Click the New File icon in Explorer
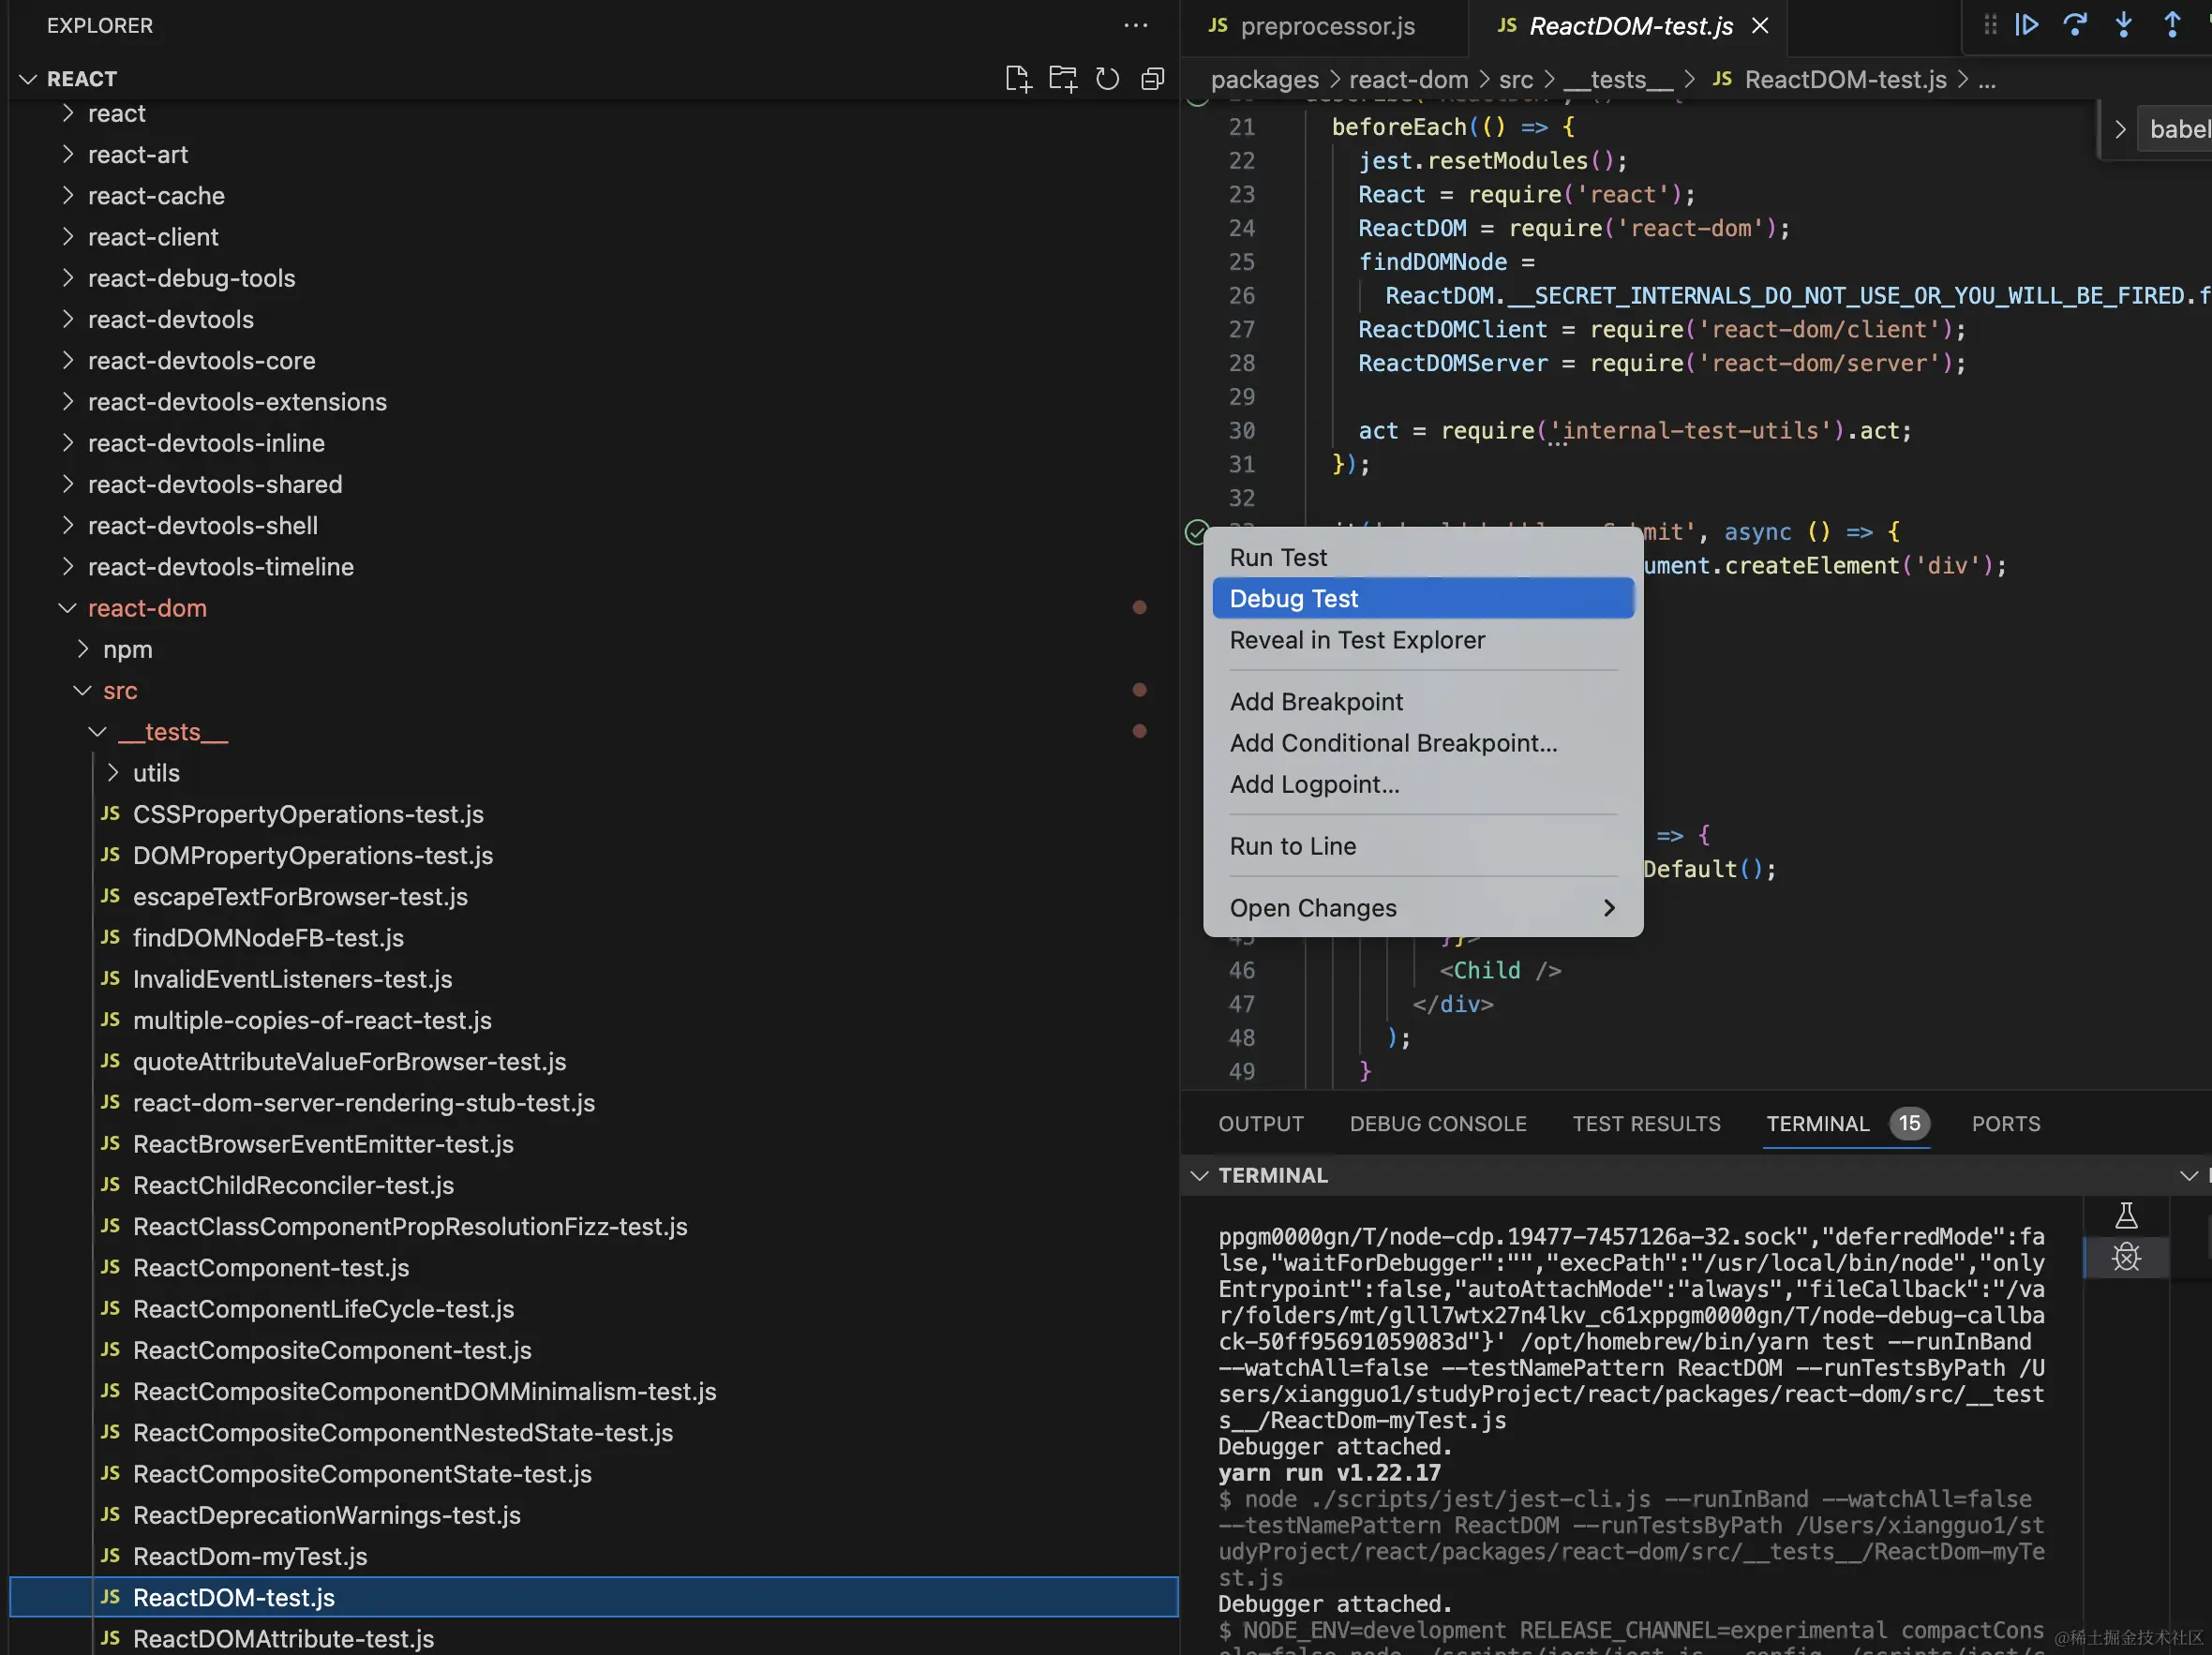This screenshot has width=2212, height=1655. [x=1017, y=79]
